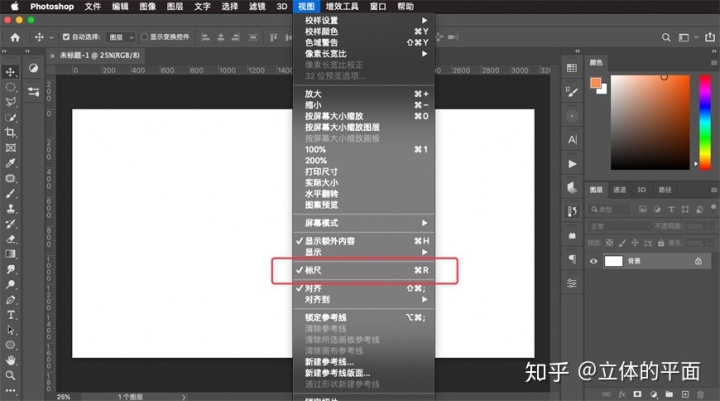Toggle the 自动选择 checkbox
This screenshot has width=720, height=401.
tap(66, 37)
